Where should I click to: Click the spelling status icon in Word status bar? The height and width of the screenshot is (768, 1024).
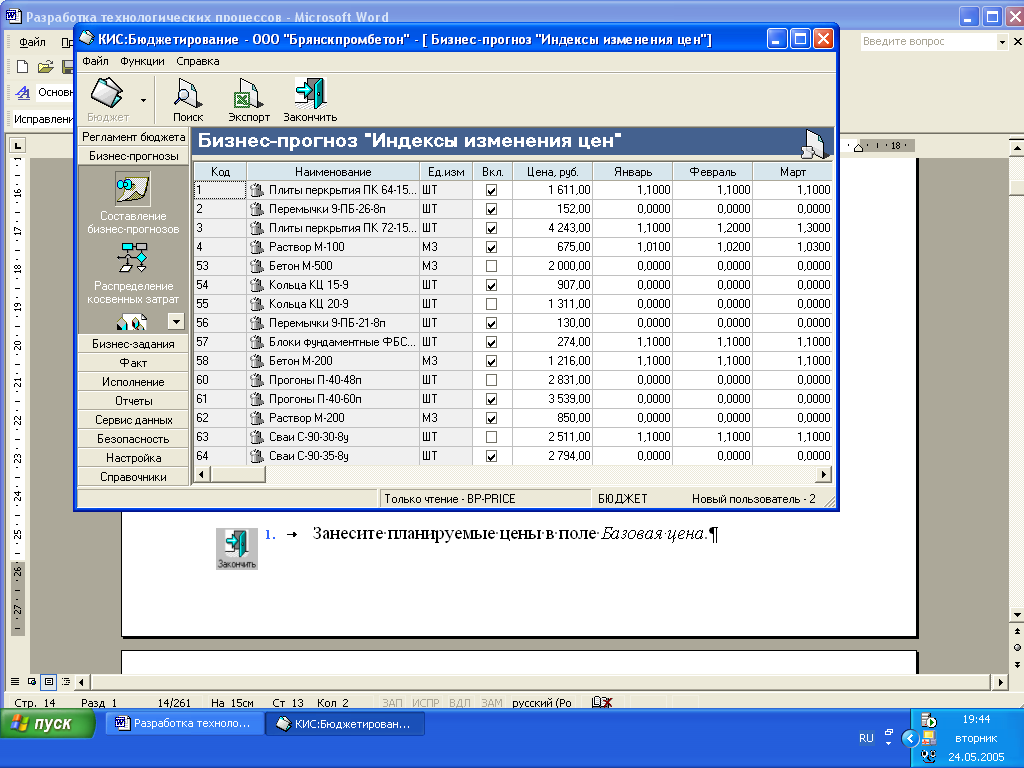coord(601,703)
